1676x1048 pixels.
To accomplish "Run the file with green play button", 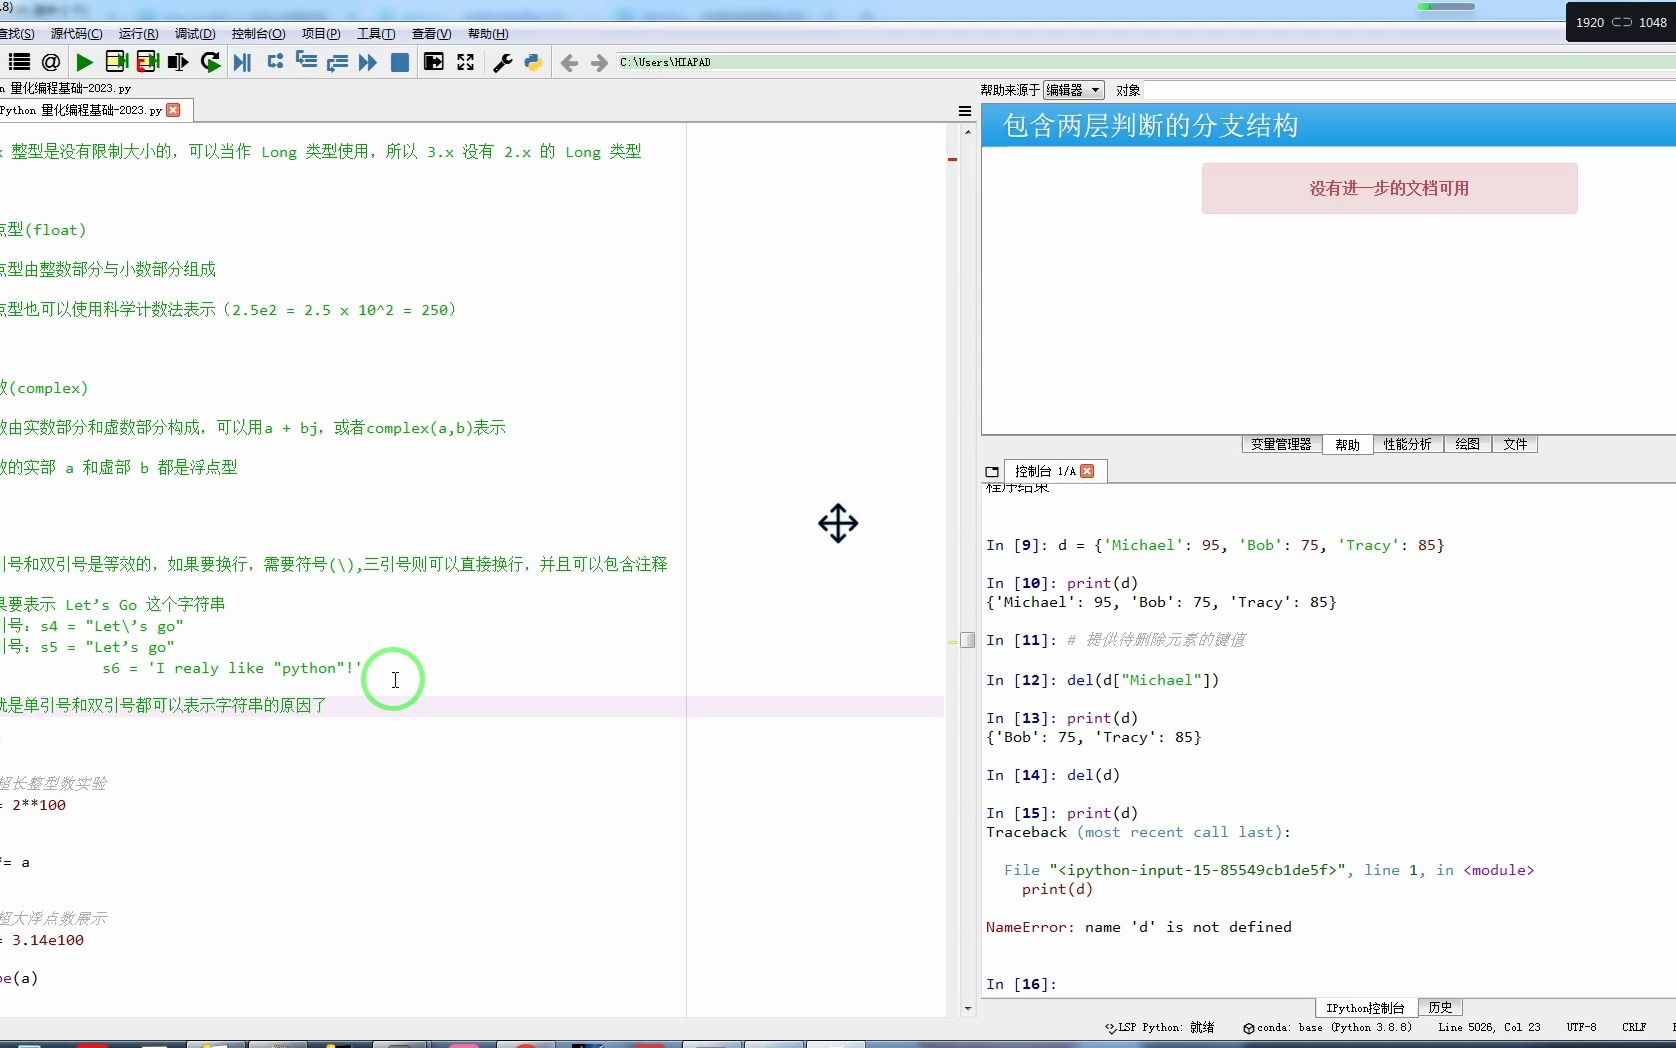I will [x=85, y=62].
